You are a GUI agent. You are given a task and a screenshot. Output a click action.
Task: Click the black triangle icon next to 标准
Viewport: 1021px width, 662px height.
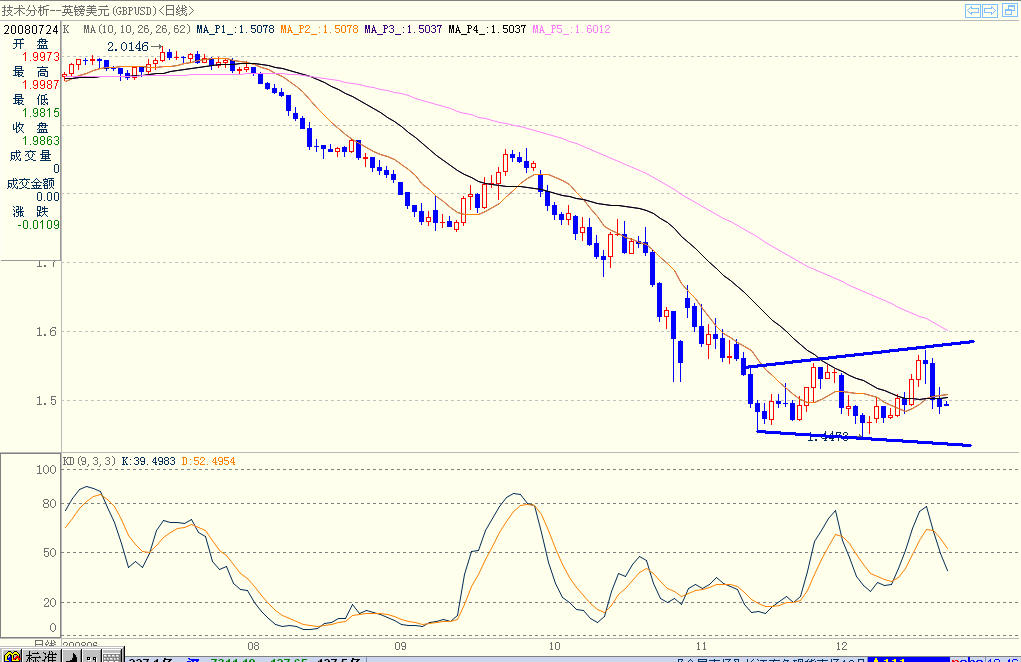pyautogui.click(x=71, y=656)
